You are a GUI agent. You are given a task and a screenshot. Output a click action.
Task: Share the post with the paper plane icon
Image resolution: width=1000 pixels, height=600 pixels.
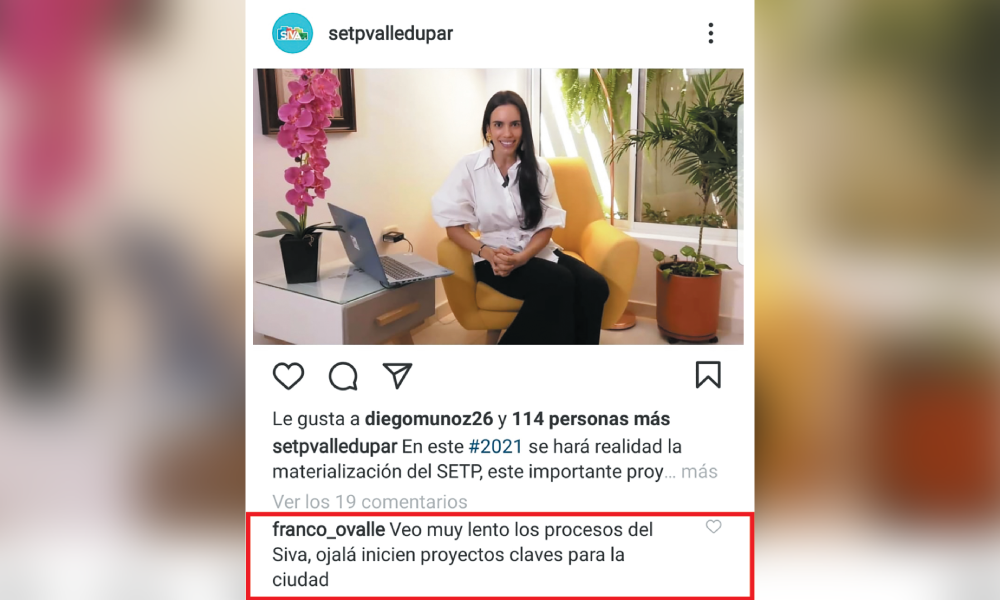click(x=397, y=376)
